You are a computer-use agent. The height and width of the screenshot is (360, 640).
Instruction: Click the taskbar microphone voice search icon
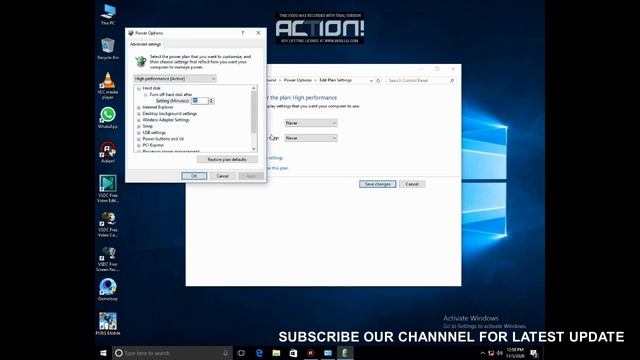[225, 353]
